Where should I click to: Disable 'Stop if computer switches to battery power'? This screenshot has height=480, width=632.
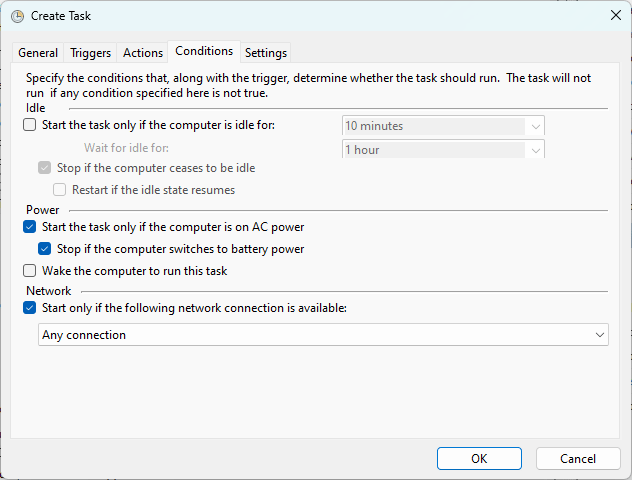(x=44, y=249)
